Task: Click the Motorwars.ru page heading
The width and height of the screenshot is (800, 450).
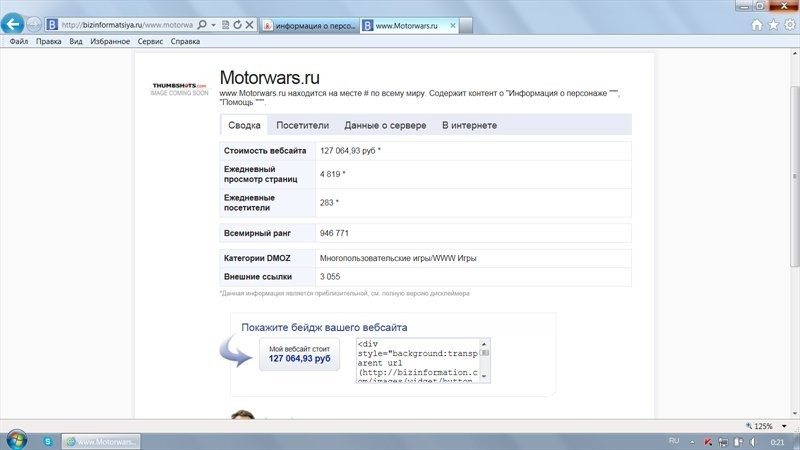Action: [269, 78]
